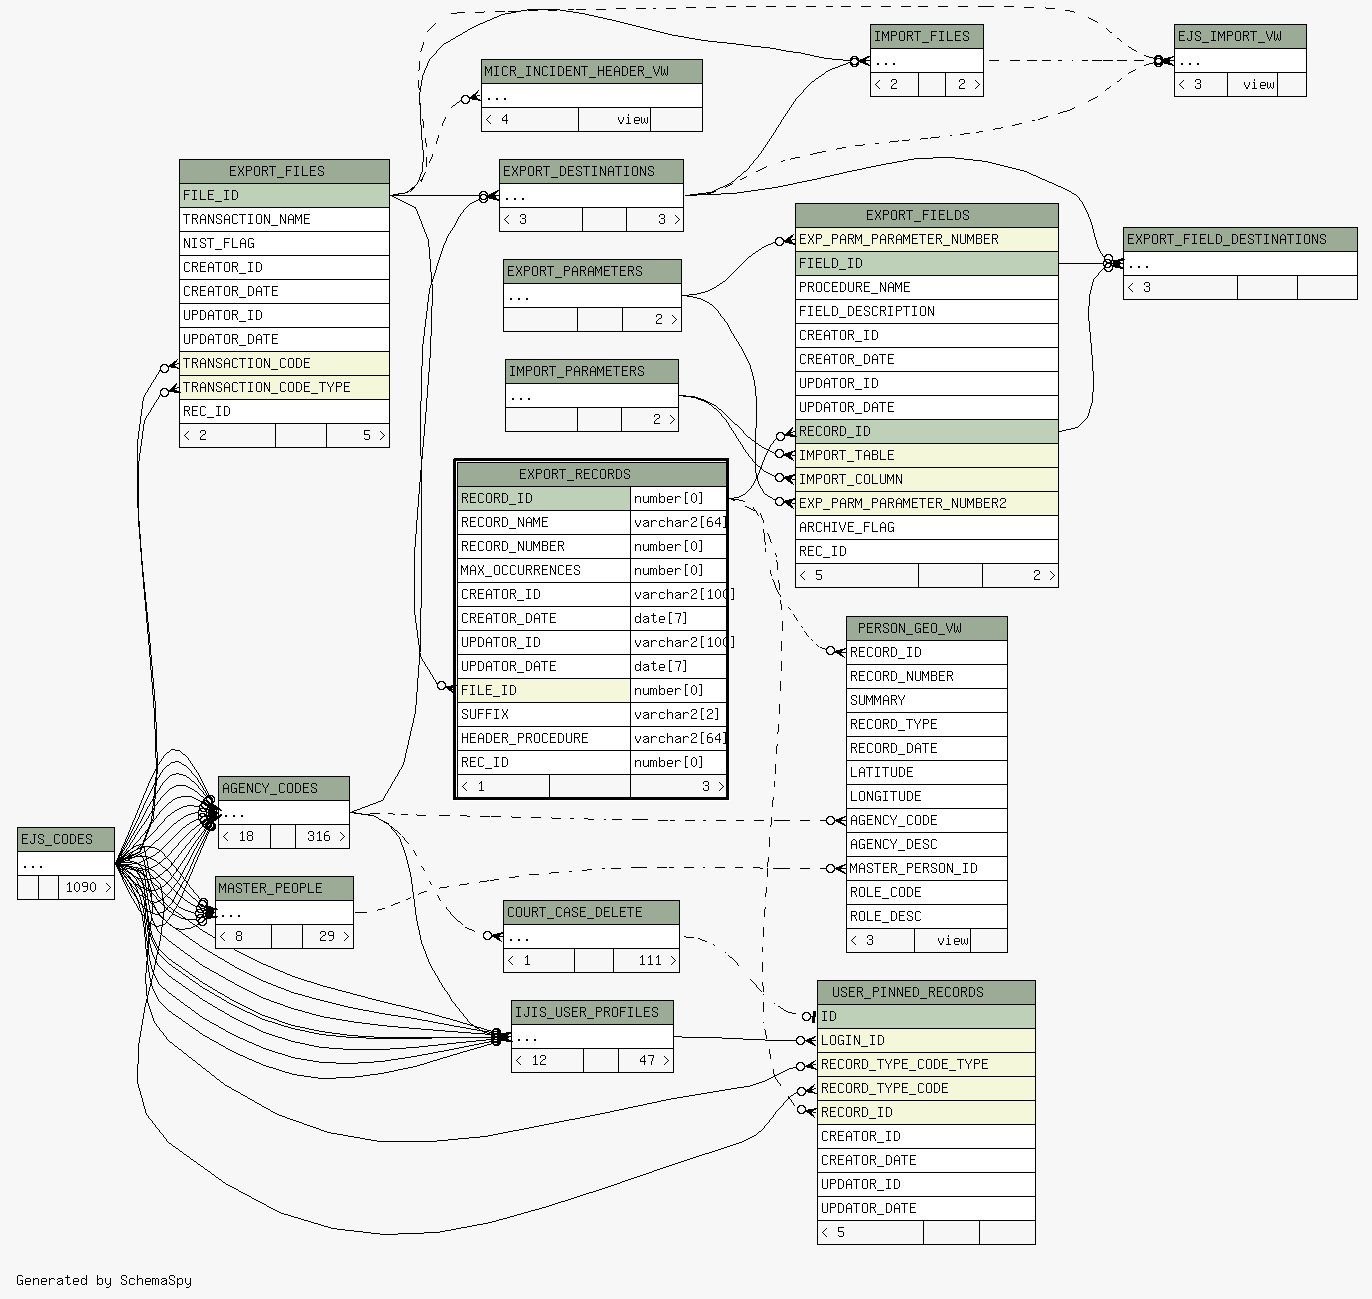Screen dimensions: 1372x1299
Task: Select RECORD_ID column in EXPORT_RECORDS
Action: click(544, 498)
